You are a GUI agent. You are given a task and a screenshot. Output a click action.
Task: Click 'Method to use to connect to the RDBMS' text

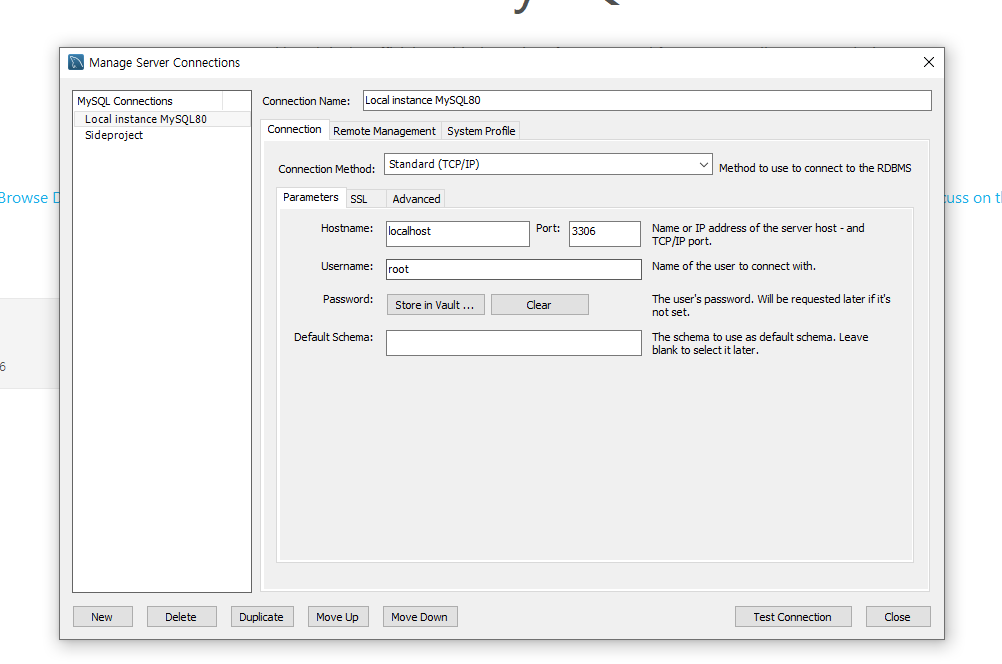point(815,168)
